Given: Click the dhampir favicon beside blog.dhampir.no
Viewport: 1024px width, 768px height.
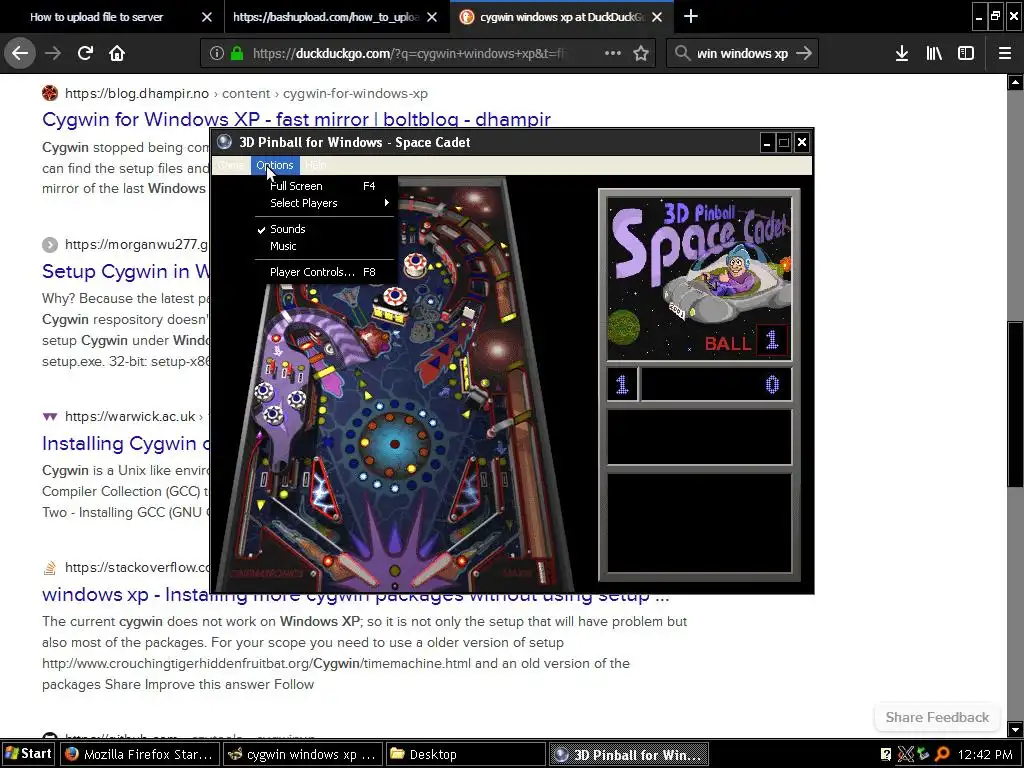Looking at the screenshot, I should 50,93.
